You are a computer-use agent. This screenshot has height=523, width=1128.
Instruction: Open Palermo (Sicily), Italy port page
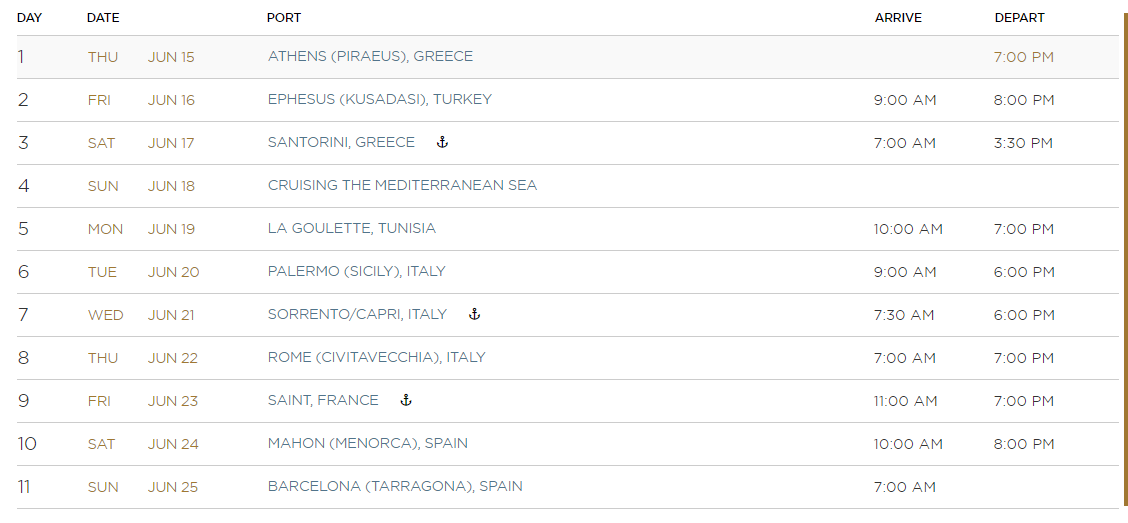357,271
